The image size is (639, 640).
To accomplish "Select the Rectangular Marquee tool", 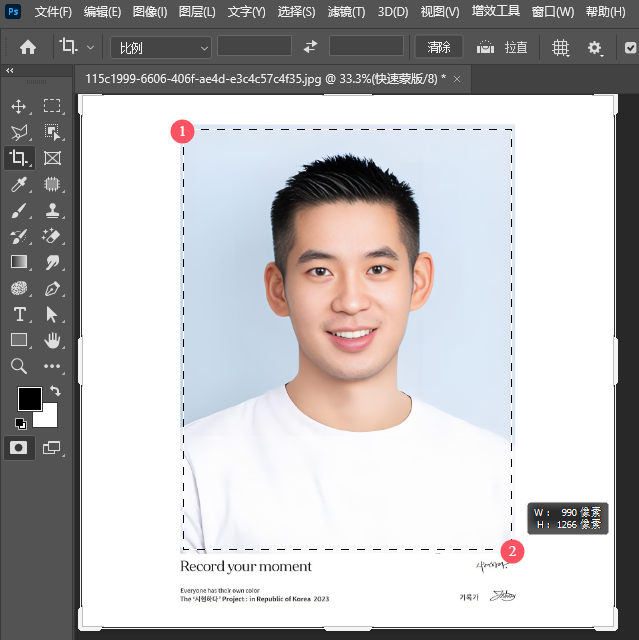I will [x=52, y=106].
